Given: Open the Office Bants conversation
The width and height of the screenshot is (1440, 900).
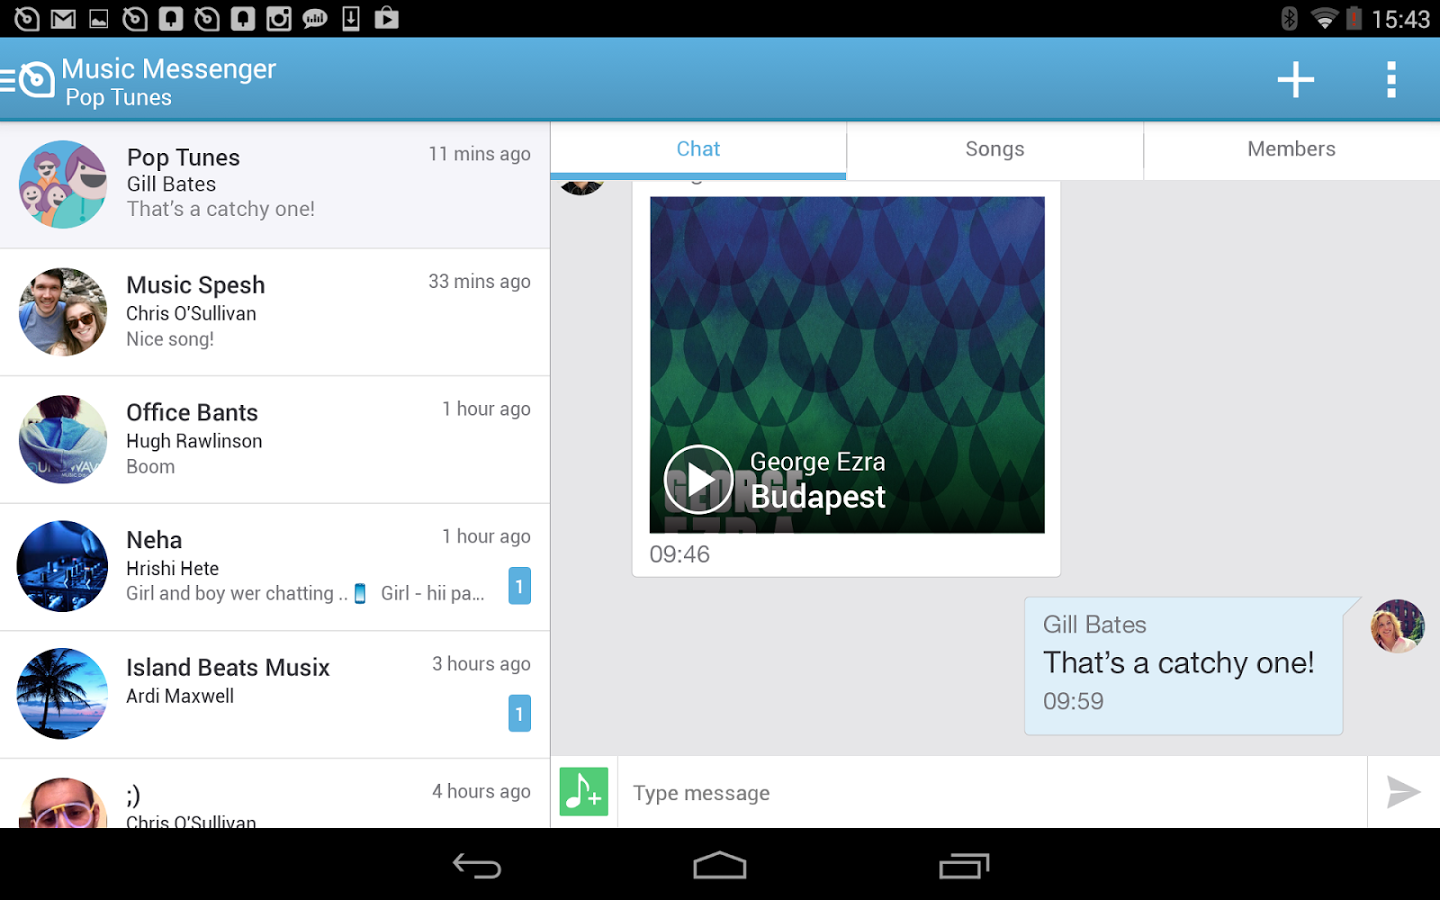Looking at the screenshot, I should 275,440.
